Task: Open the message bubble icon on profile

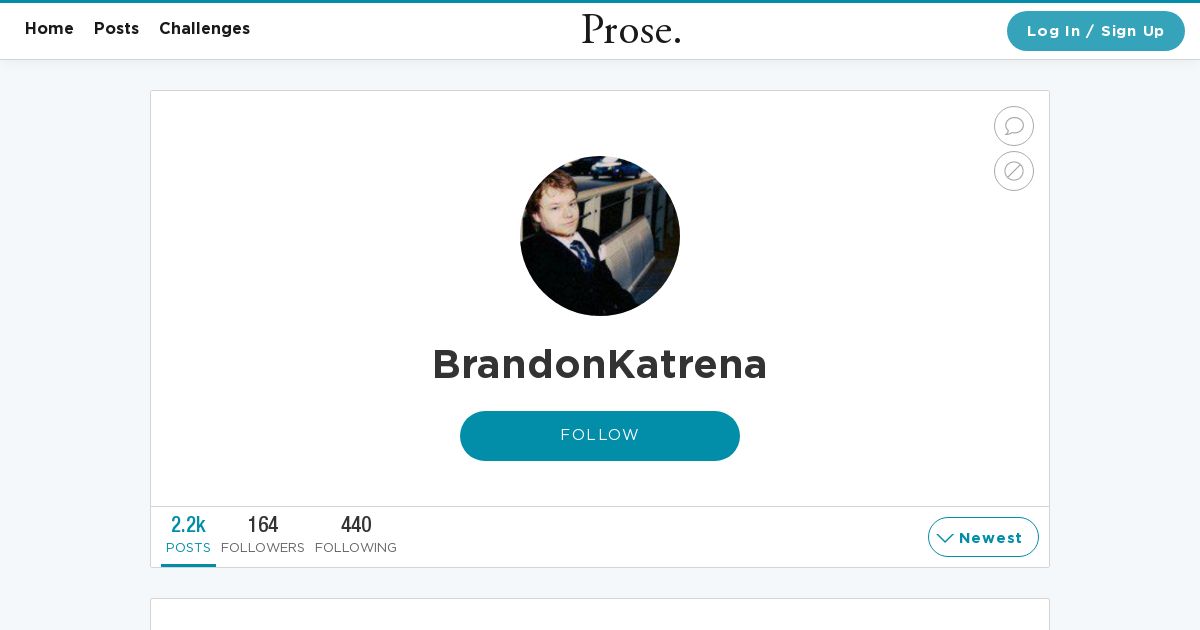Action: click(x=1014, y=126)
